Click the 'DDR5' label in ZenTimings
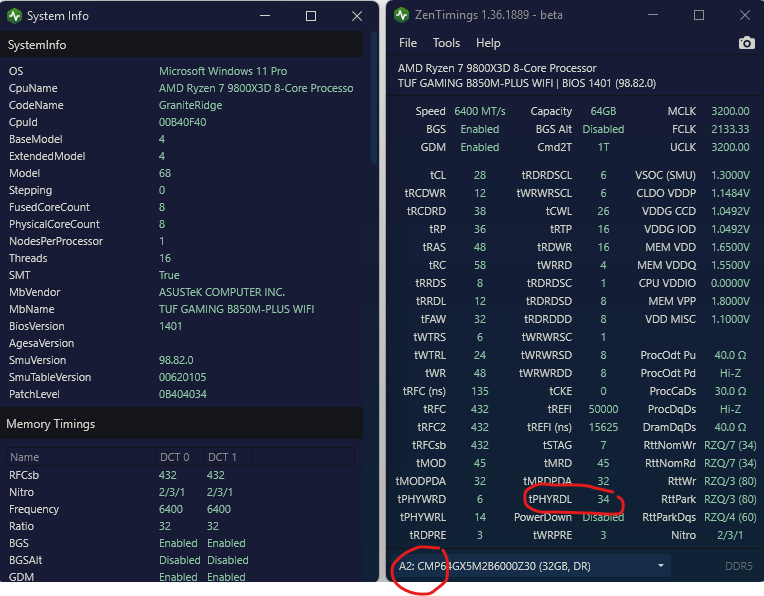Viewport: 764px width, 596px height. tap(739, 566)
